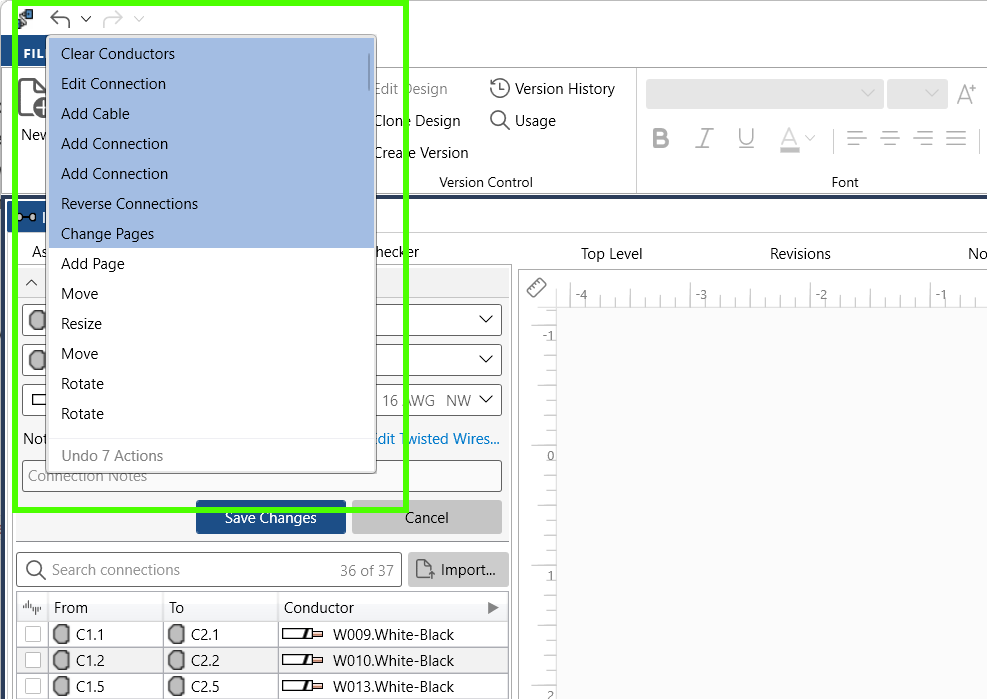Click the Import button
987x699 pixels.
458,570
